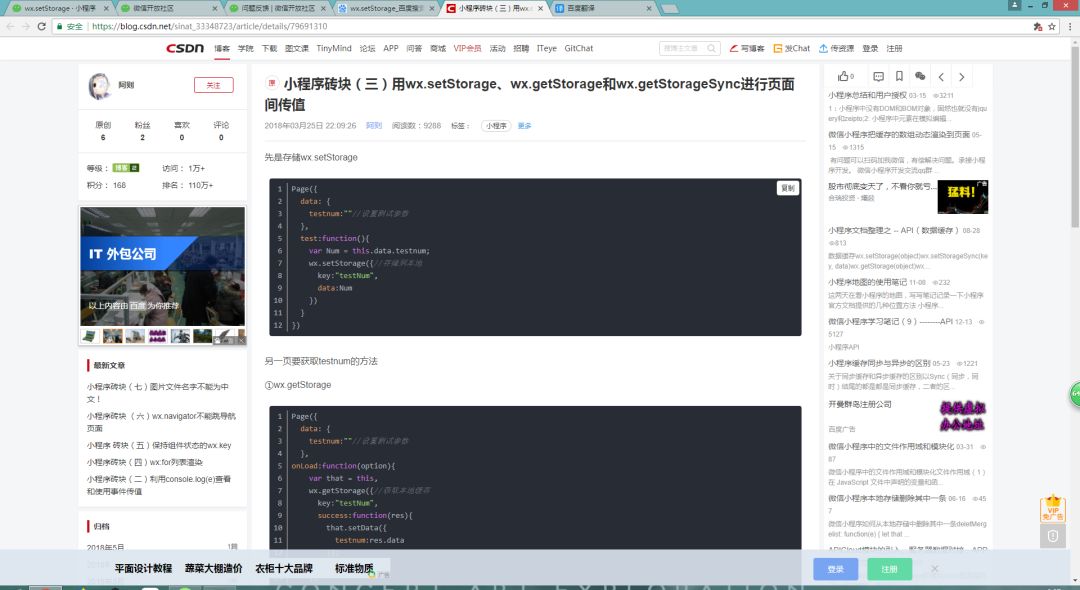Image resolution: width=1080 pixels, height=590 pixels.
Task: Click 注册 link in top navigation
Action: [x=894, y=48]
